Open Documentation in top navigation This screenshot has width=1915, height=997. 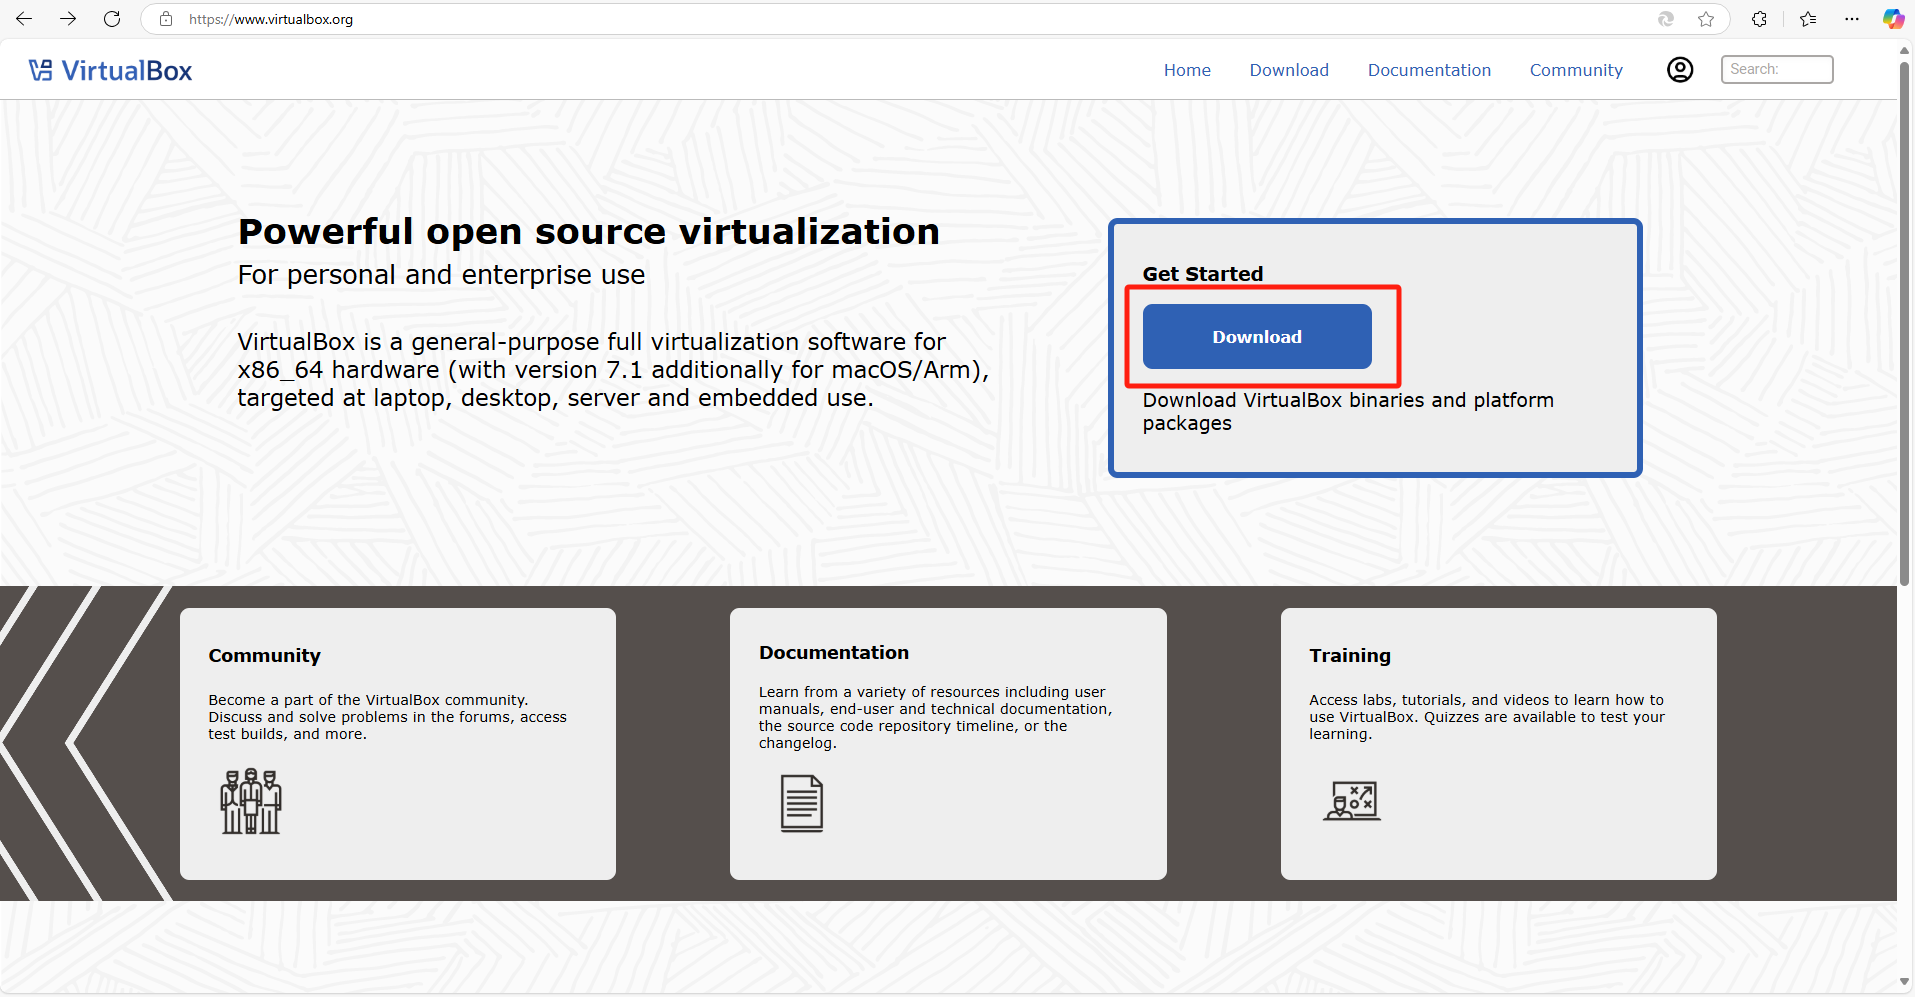(x=1429, y=70)
